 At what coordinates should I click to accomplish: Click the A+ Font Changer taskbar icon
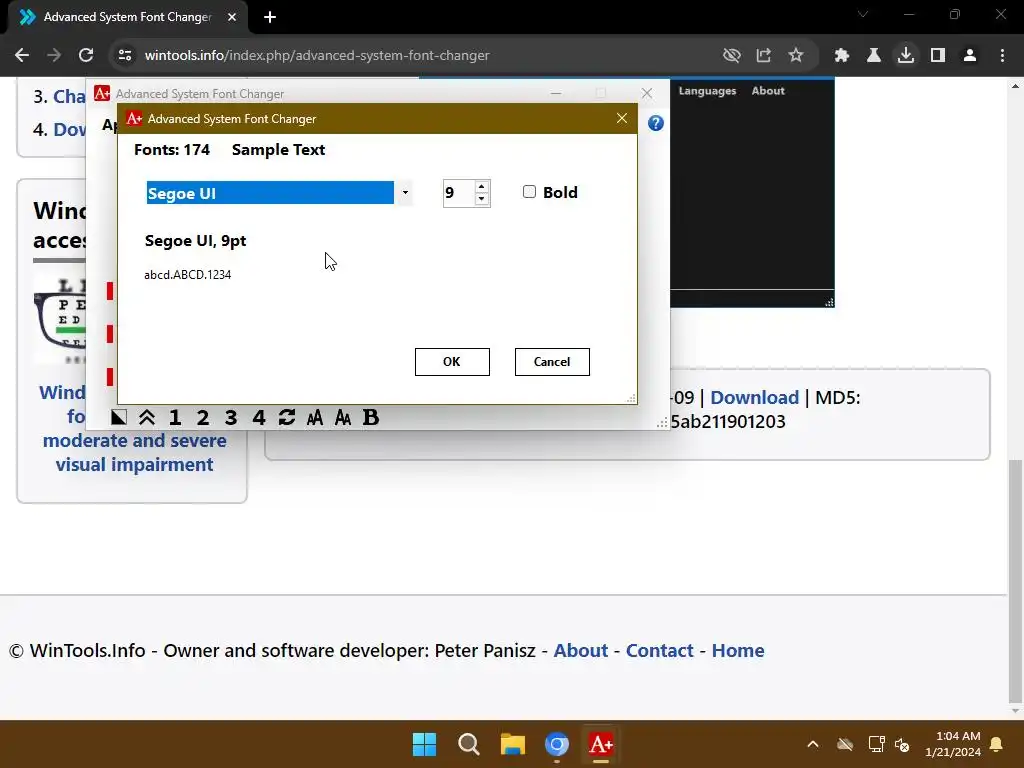click(601, 744)
